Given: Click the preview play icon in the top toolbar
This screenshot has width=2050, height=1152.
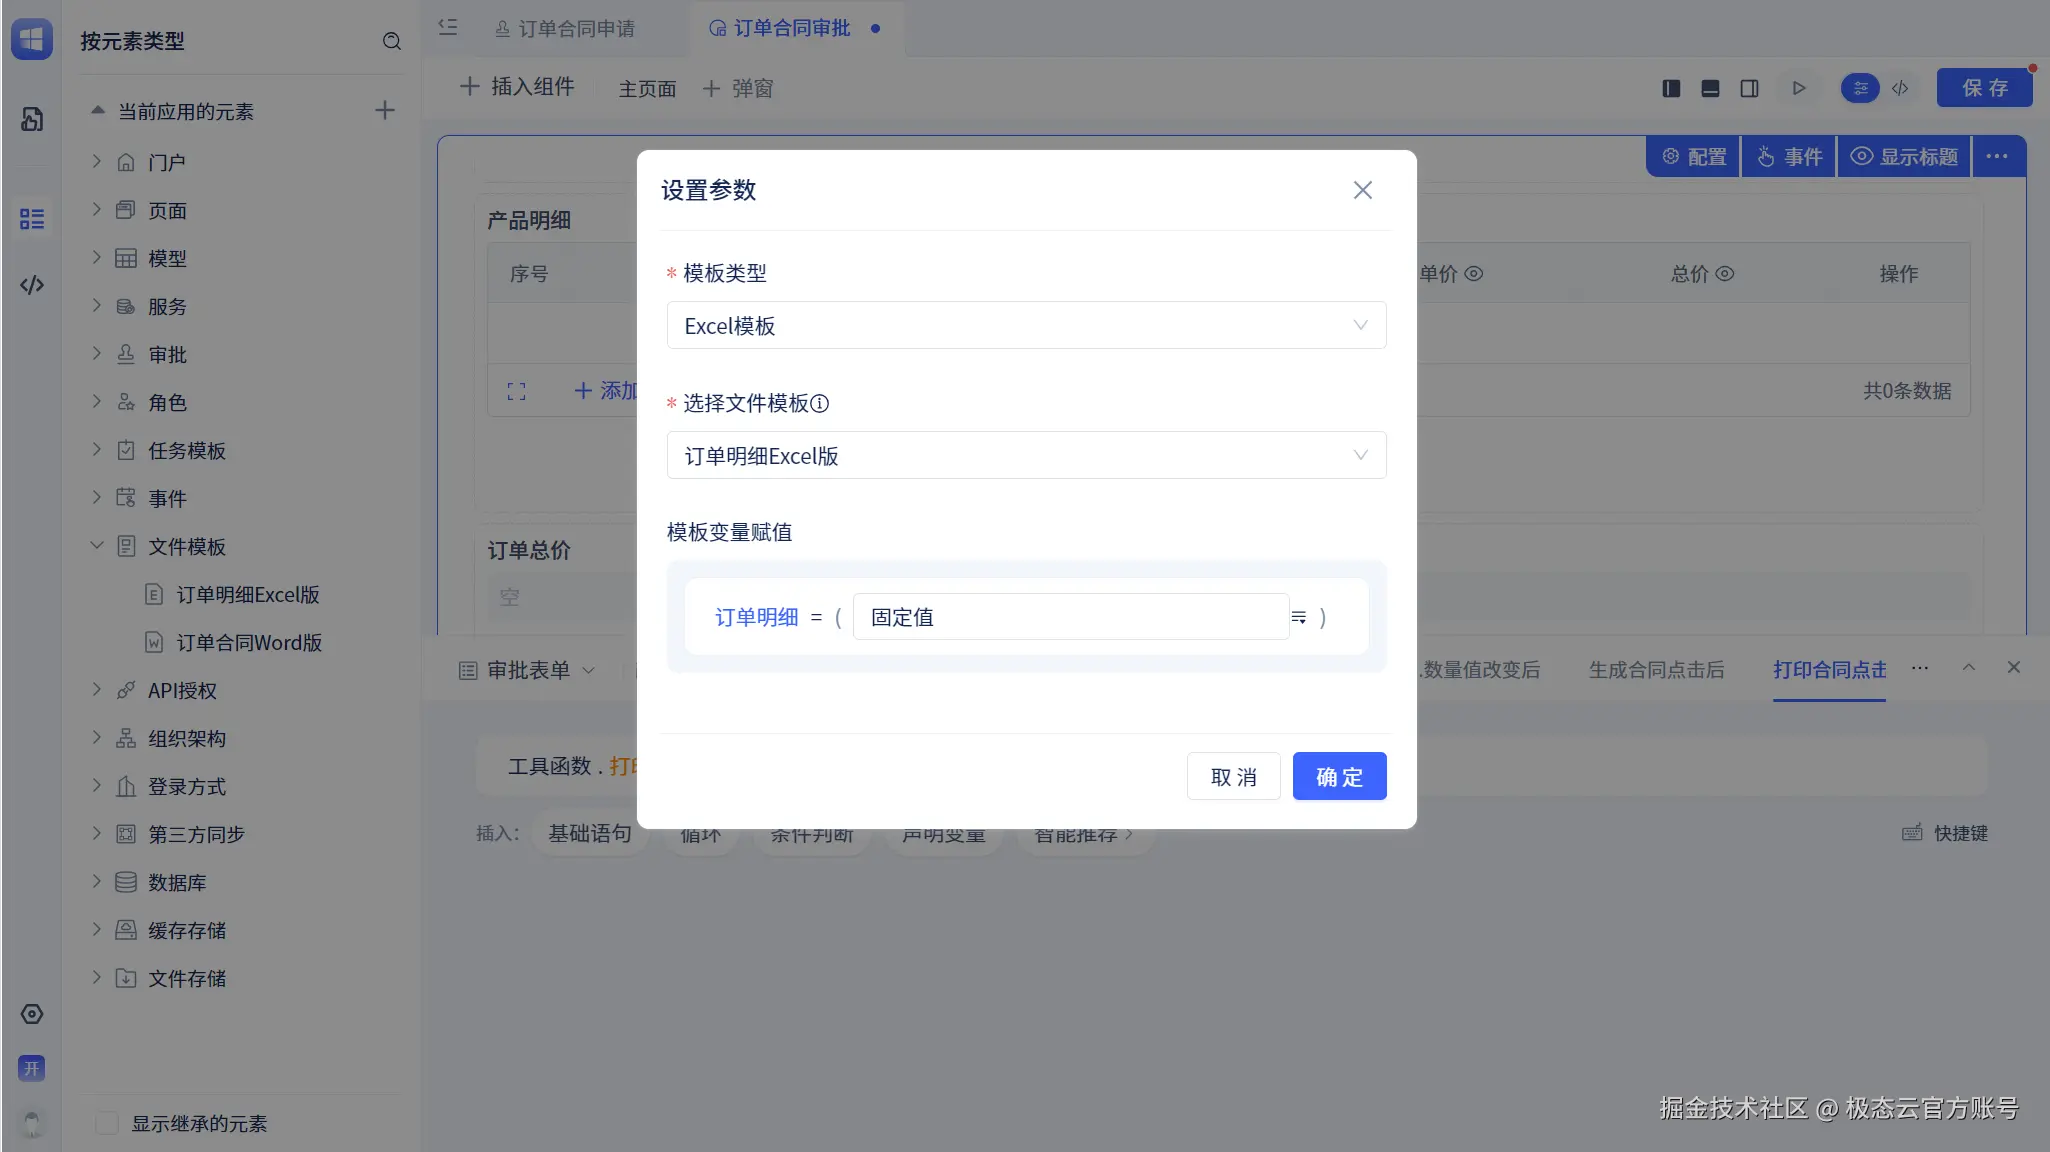Looking at the screenshot, I should (x=1799, y=88).
